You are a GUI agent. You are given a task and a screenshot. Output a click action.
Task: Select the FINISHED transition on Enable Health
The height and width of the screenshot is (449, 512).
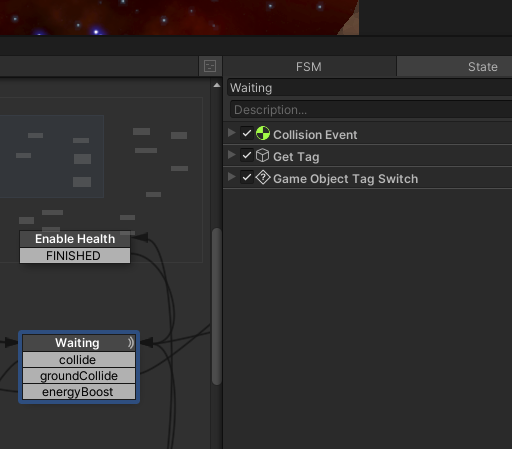(75, 256)
